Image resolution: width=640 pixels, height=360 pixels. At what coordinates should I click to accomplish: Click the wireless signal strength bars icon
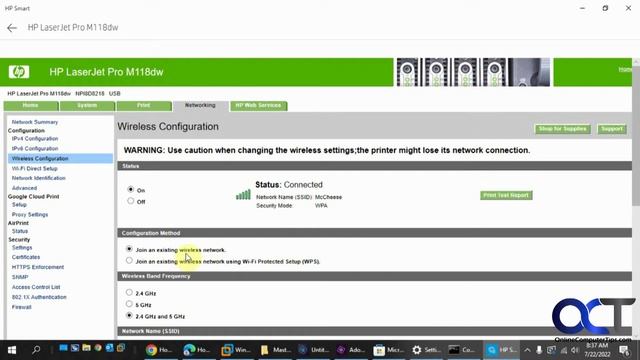(x=243, y=195)
